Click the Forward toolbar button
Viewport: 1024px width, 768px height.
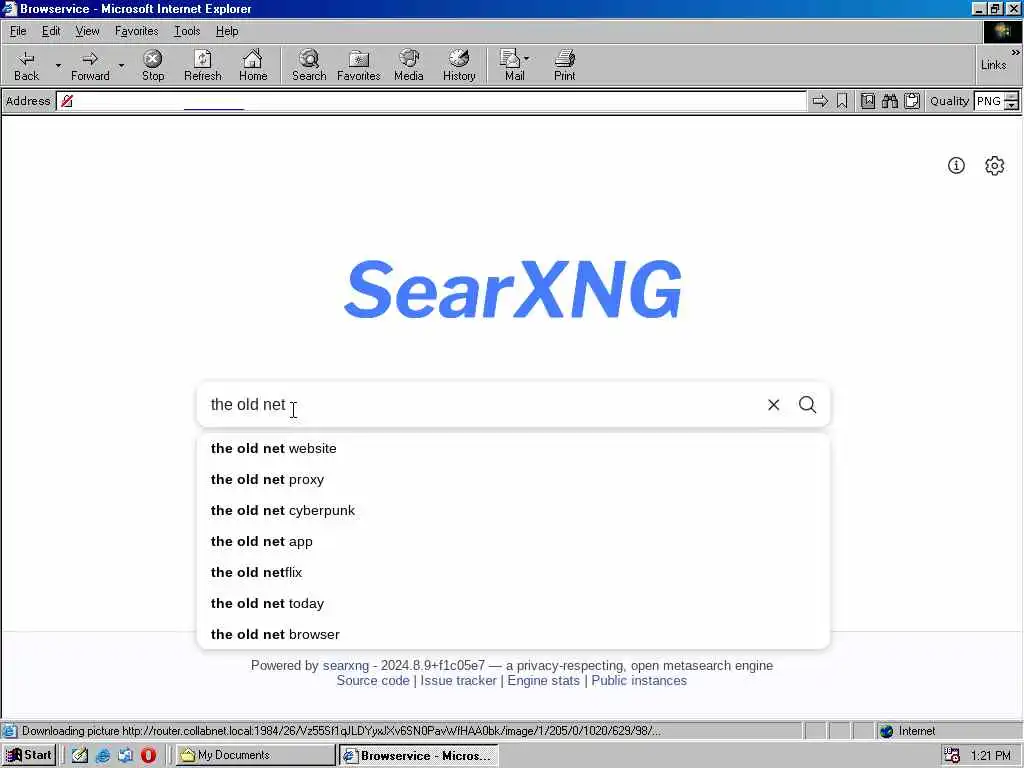tap(90, 65)
